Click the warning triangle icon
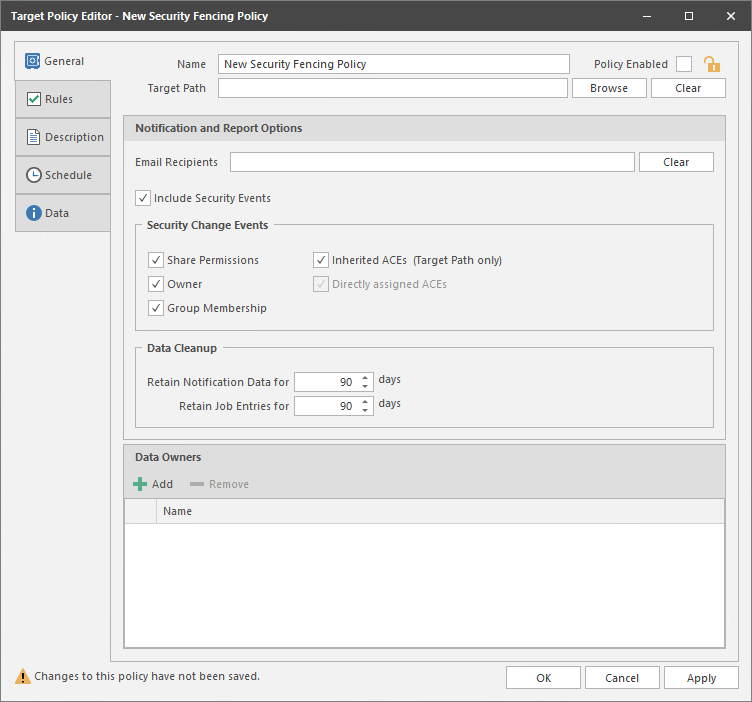752x702 pixels. (x=23, y=676)
